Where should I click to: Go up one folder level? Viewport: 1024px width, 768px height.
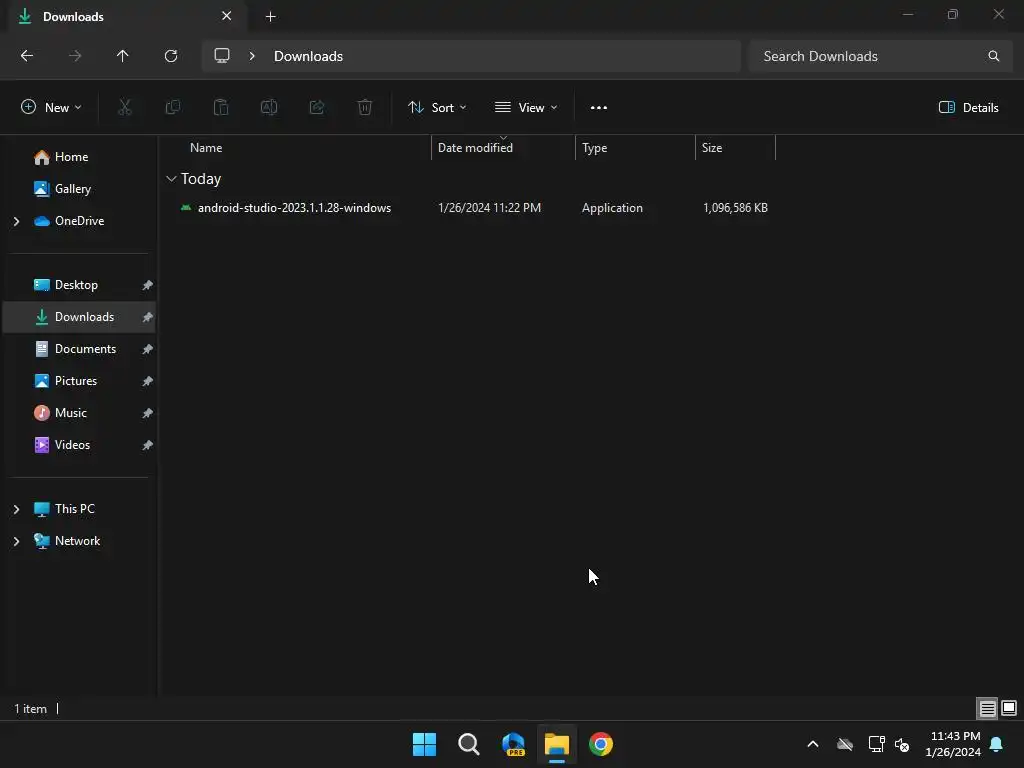click(x=123, y=56)
